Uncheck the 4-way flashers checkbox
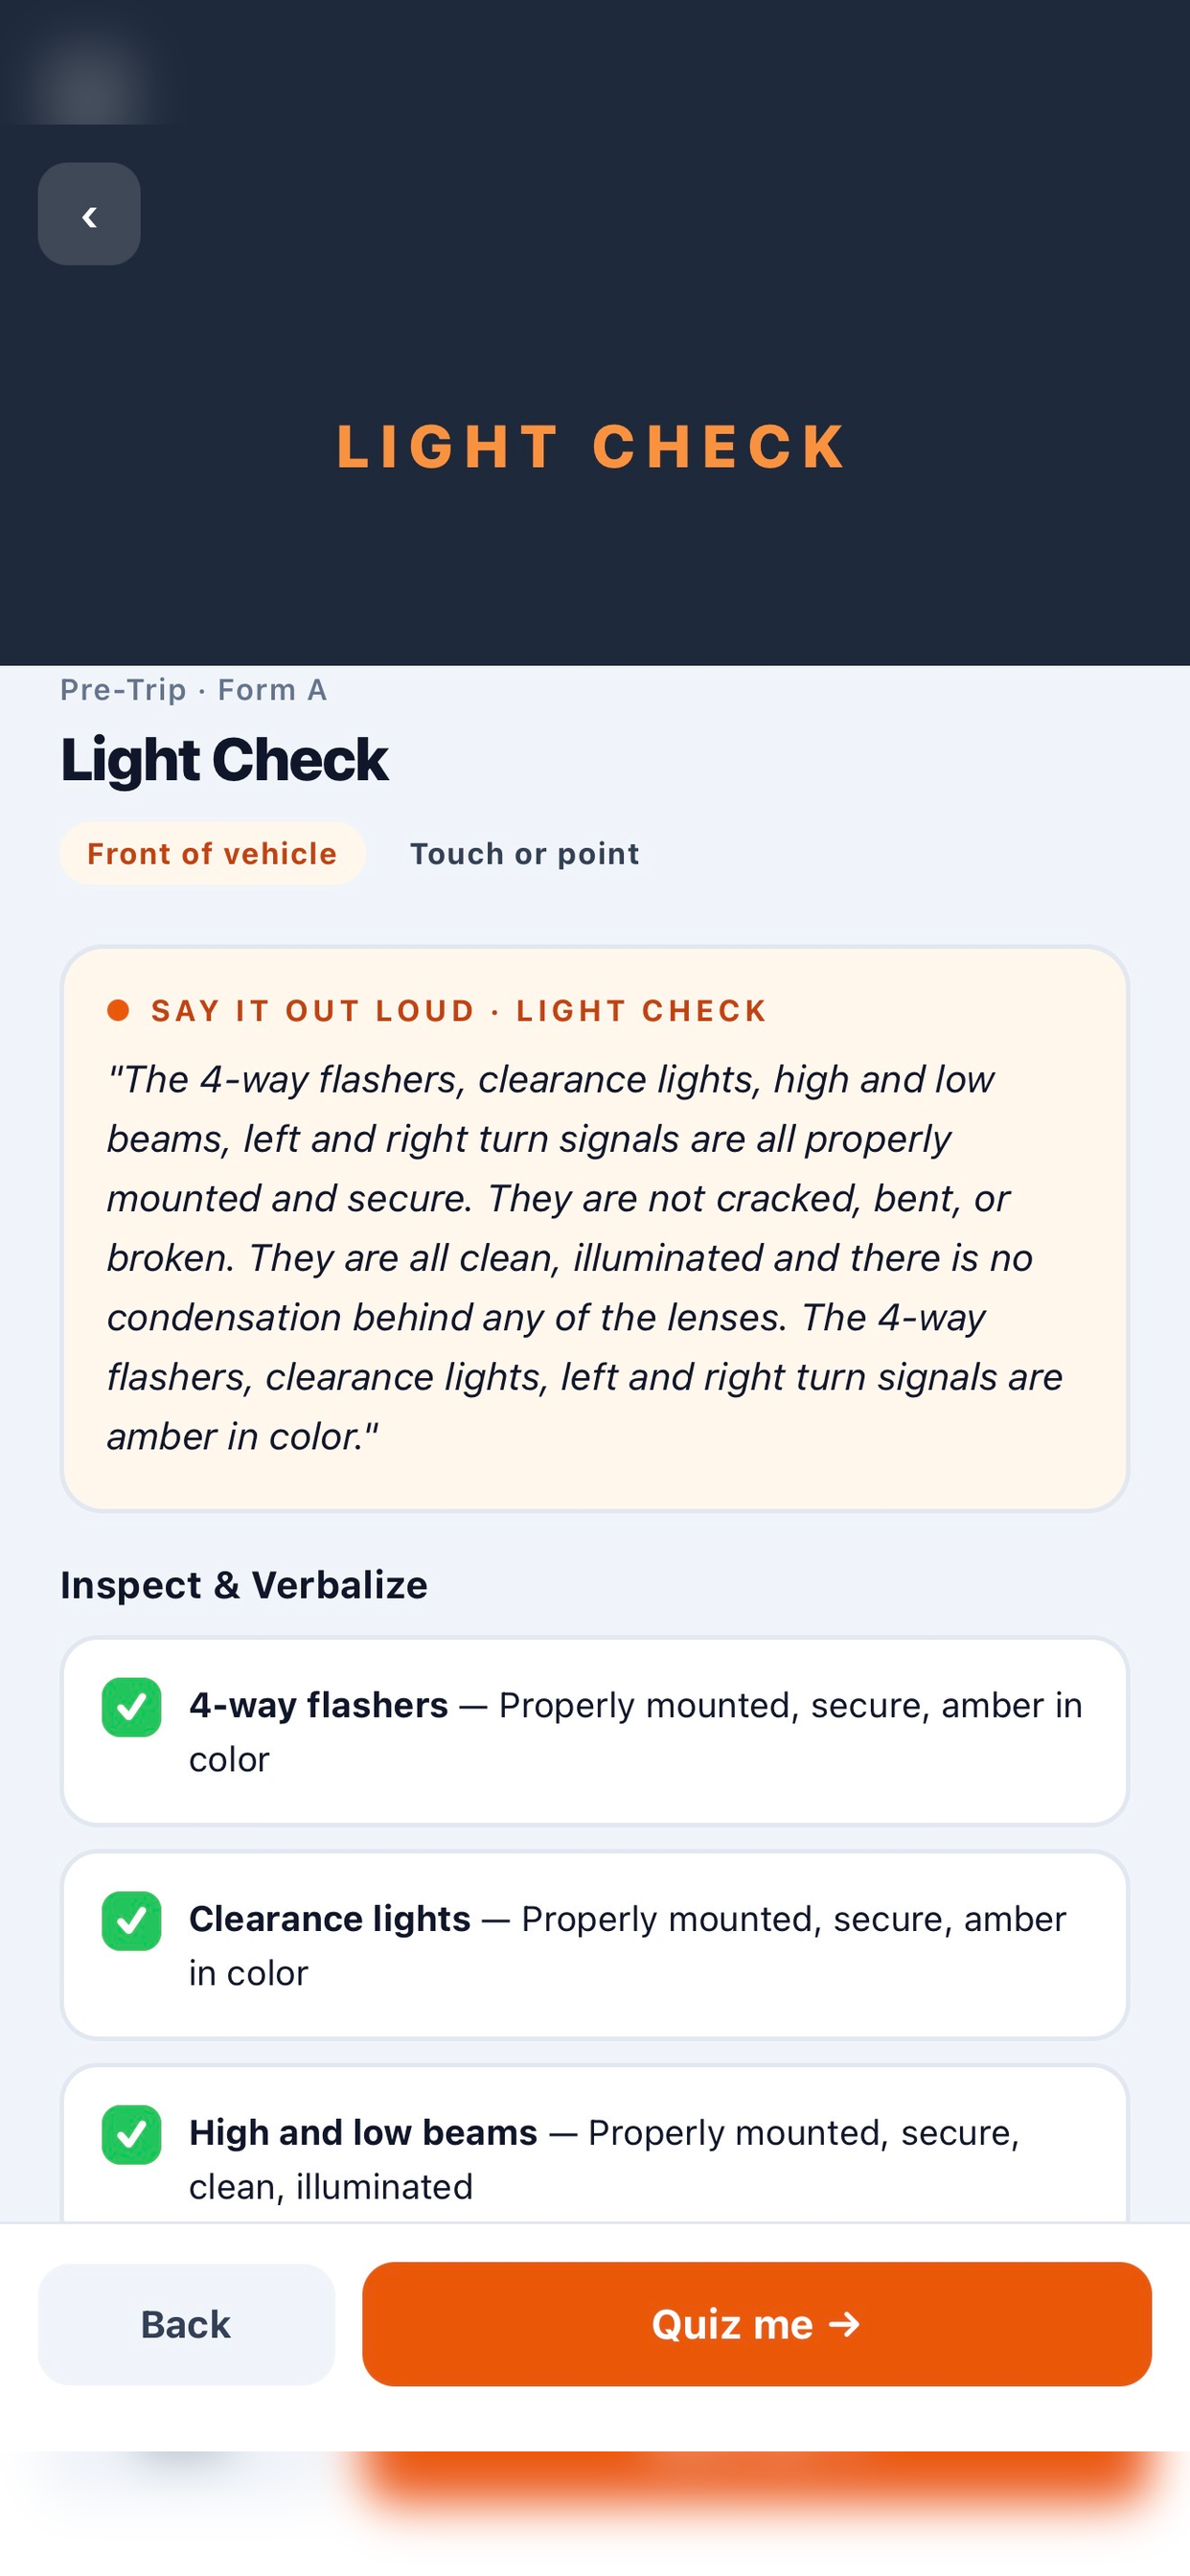 pyautogui.click(x=131, y=1707)
